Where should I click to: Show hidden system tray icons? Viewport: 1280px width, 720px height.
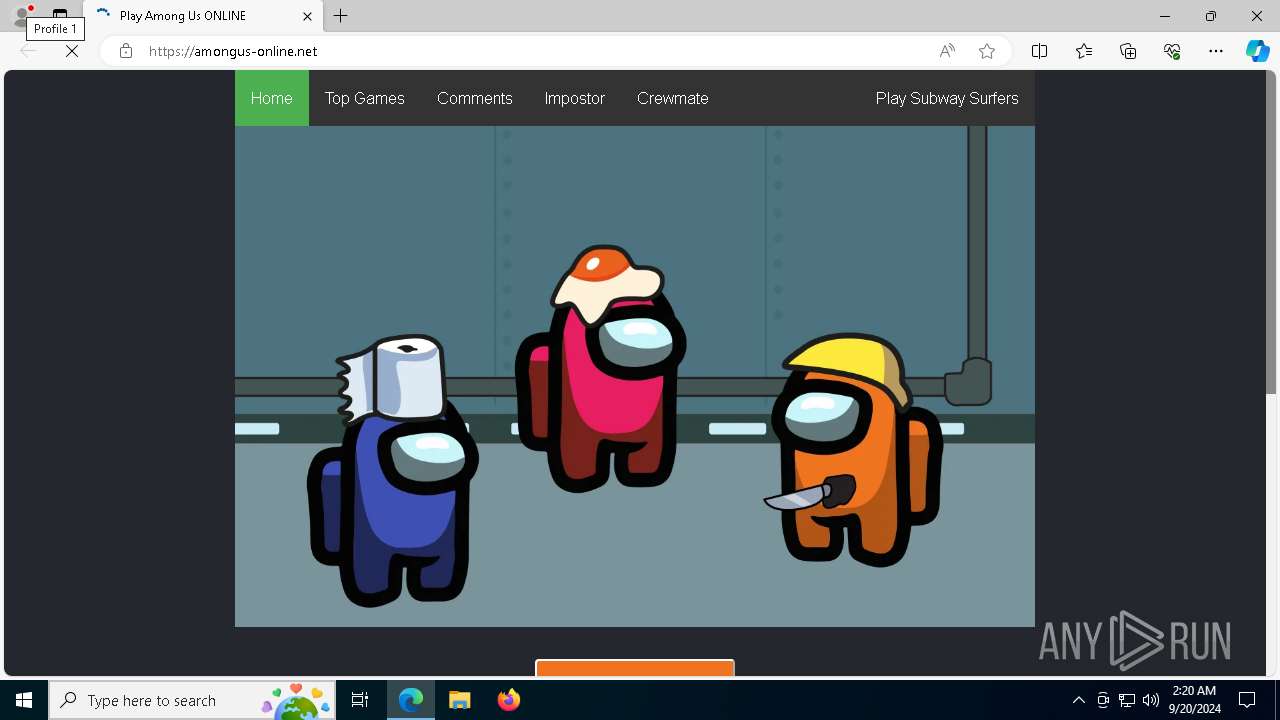pos(1078,700)
